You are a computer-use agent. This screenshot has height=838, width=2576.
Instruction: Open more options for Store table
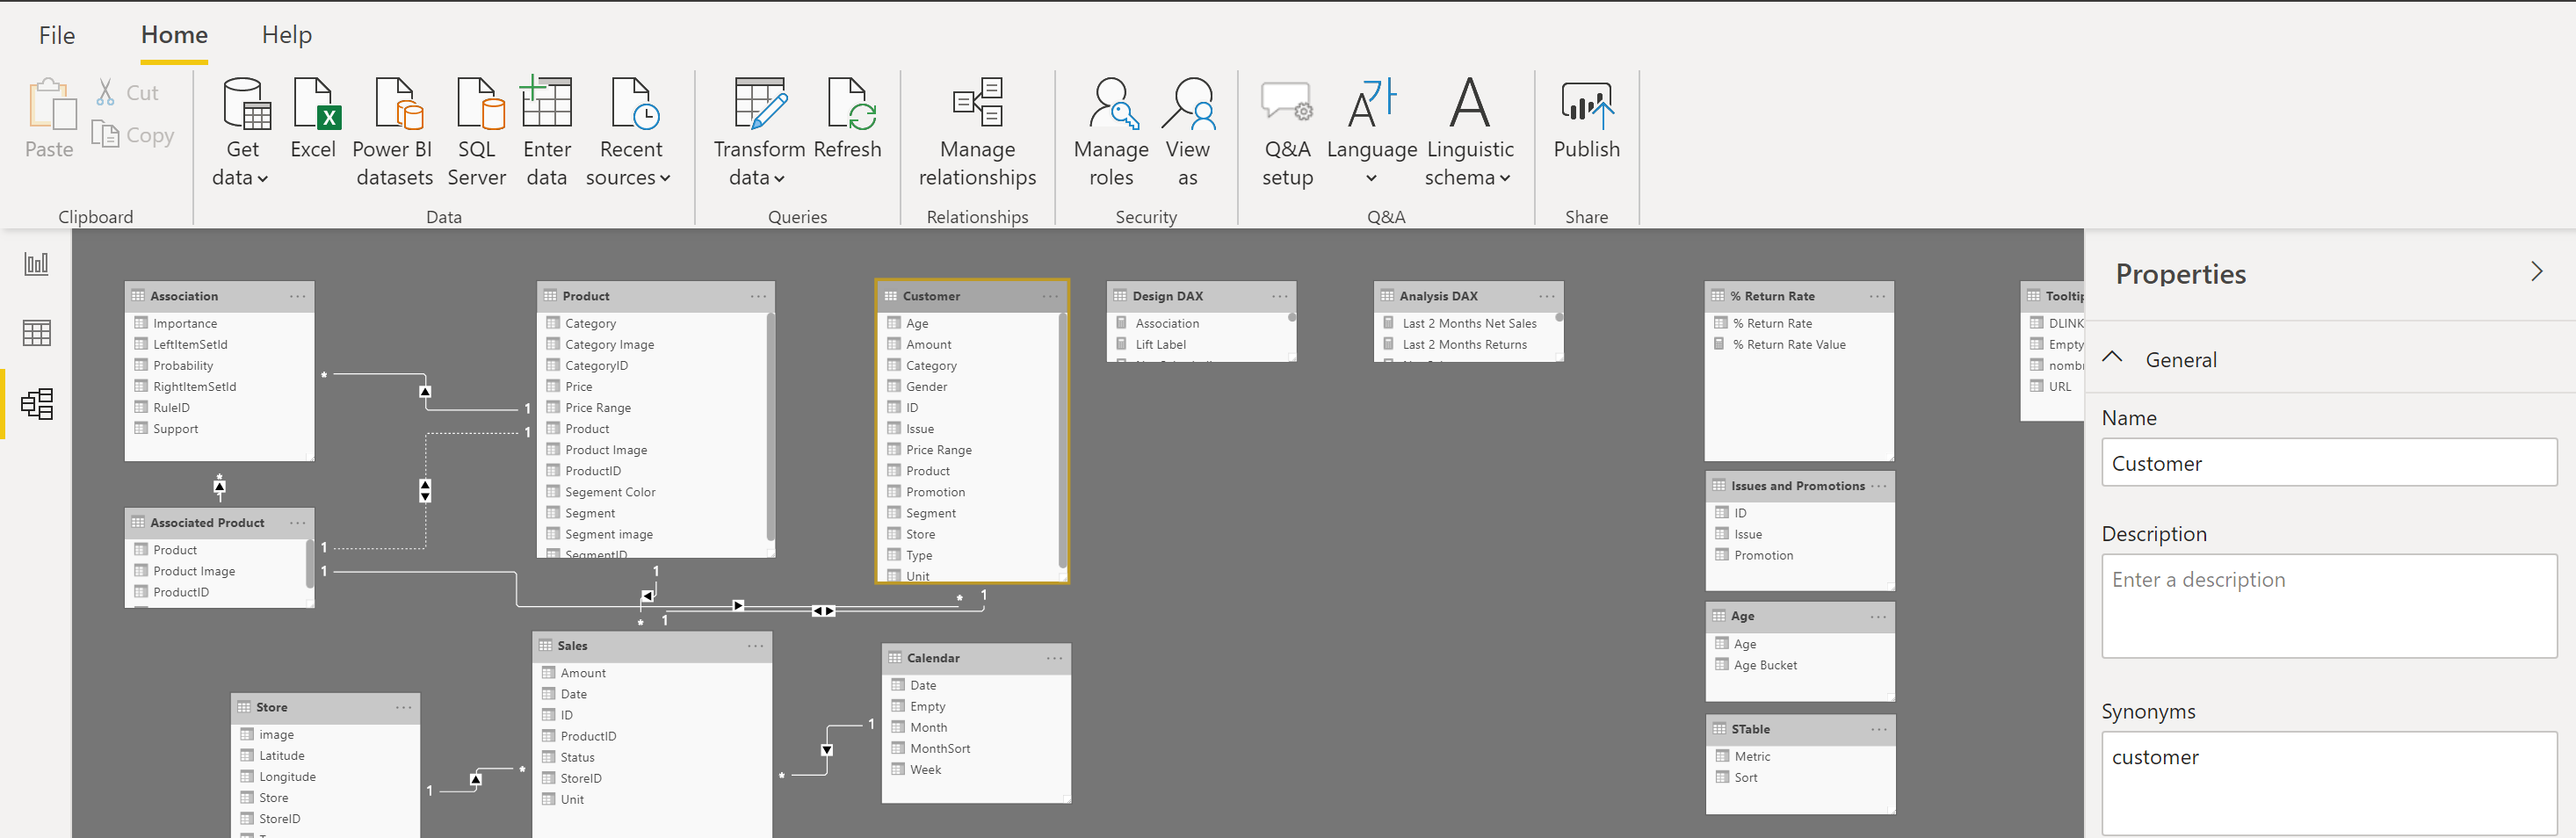pos(403,707)
